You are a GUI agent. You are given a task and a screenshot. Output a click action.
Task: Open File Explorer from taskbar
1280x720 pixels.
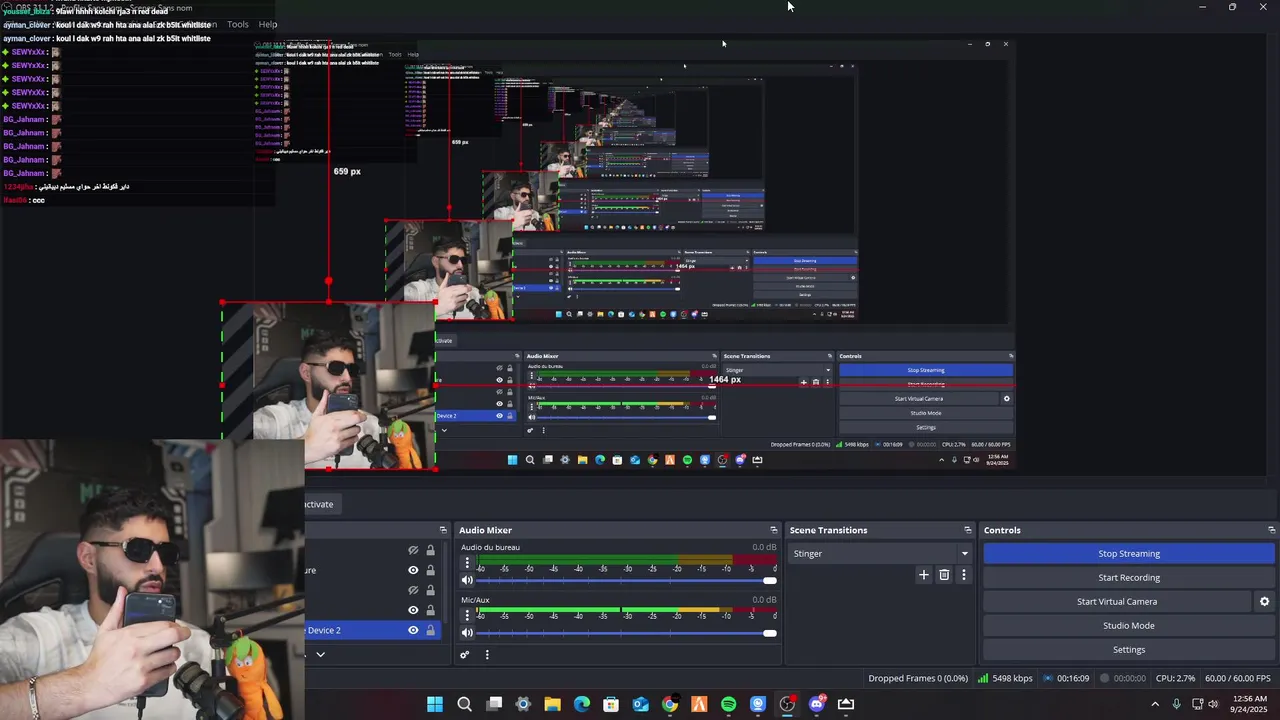[552, 704]
